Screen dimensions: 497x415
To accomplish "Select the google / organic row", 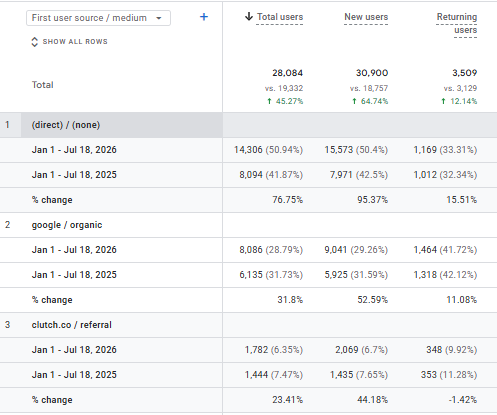I will pos(67,225).
